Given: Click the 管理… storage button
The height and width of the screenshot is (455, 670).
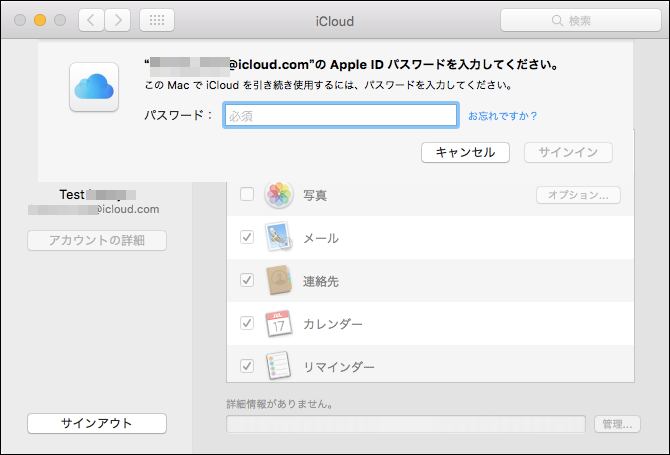Looking at the screenshot, I should click(617, 424).
